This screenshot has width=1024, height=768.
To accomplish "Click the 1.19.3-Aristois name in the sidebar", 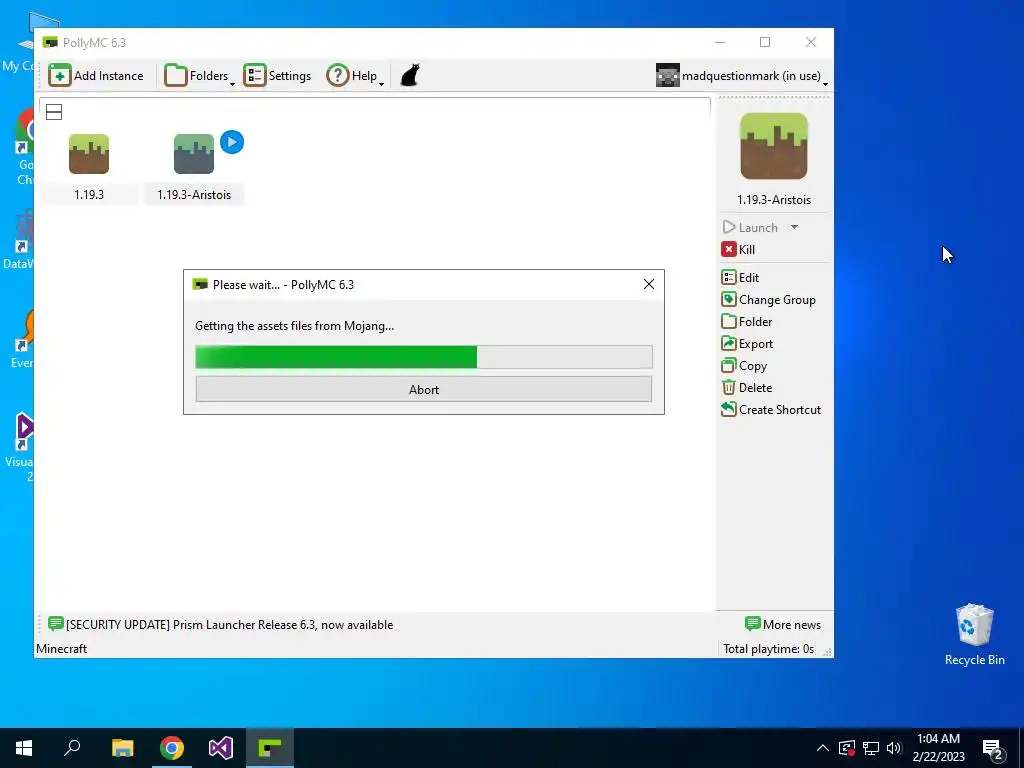I will pyautogui.click(x=774, y=200).
